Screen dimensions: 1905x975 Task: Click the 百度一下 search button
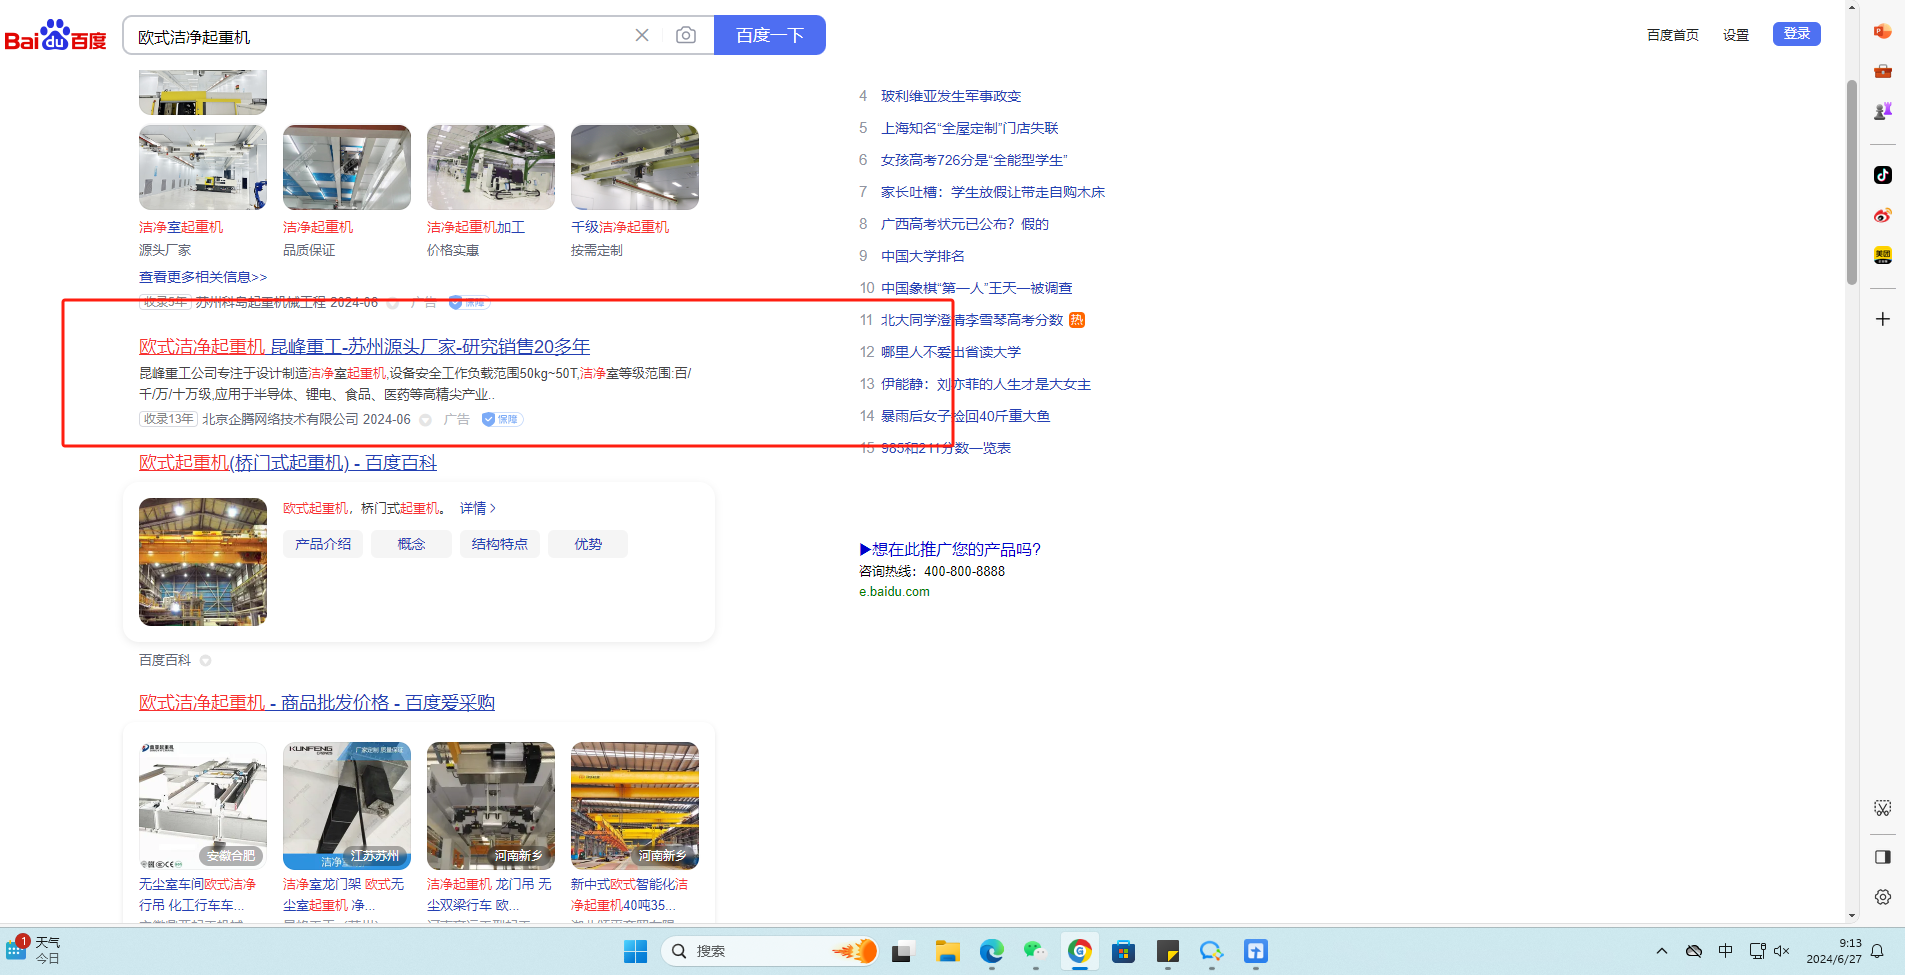pos(770,35)
